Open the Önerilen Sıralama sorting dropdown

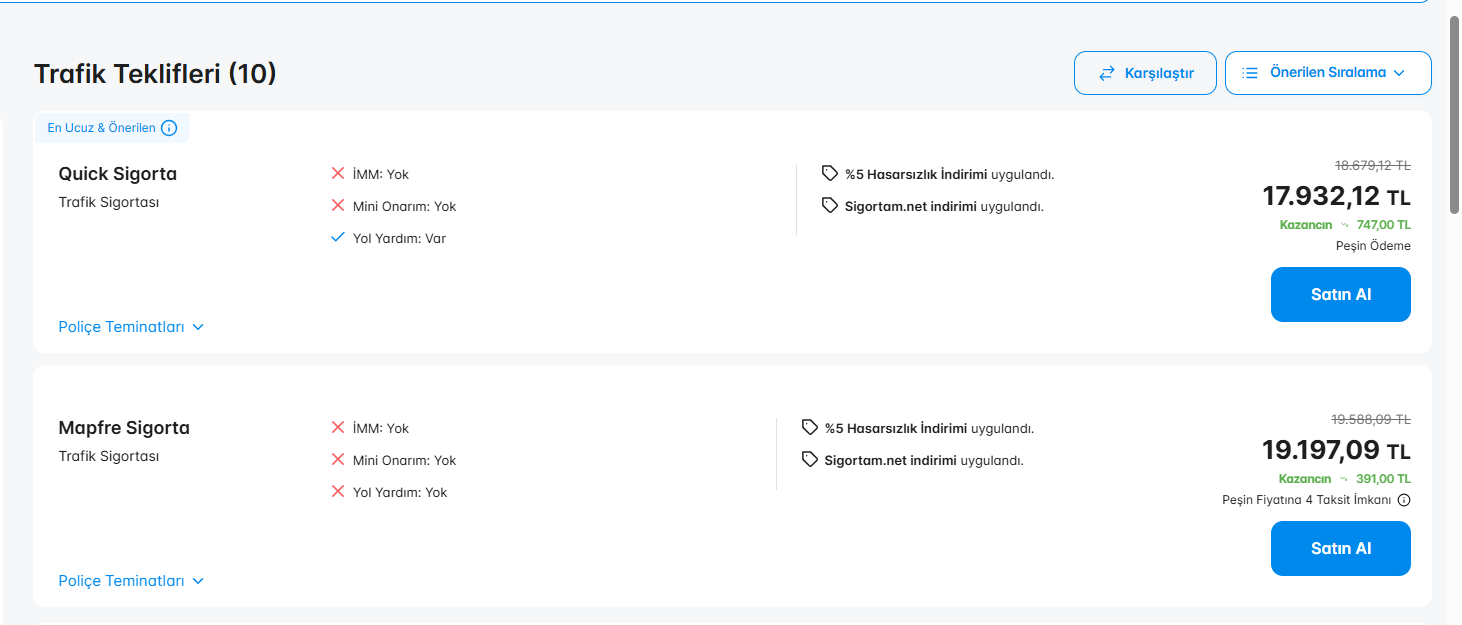click(1328, 73)
